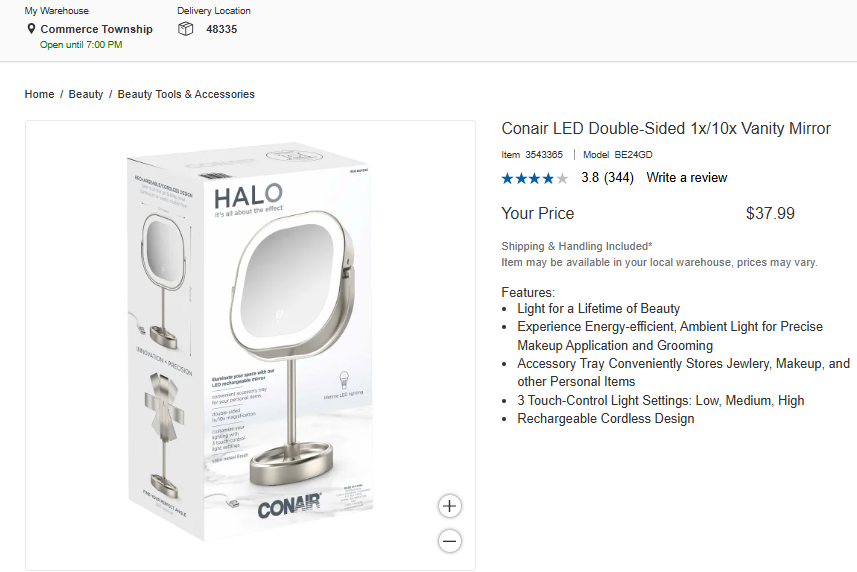Change delivery ZIP code 48335

coord(222,29)
